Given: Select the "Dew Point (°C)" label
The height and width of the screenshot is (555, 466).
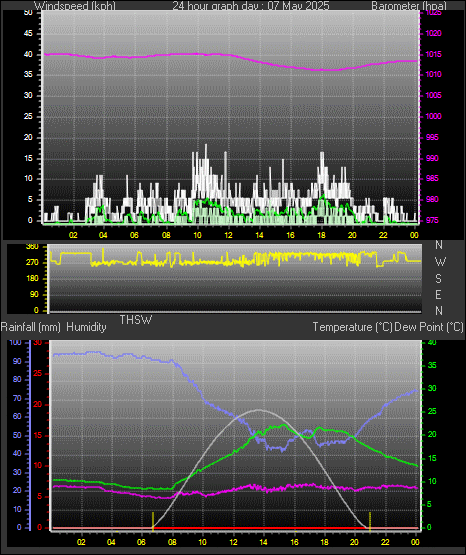Looking at the screenshot, I should pos(429,327).
